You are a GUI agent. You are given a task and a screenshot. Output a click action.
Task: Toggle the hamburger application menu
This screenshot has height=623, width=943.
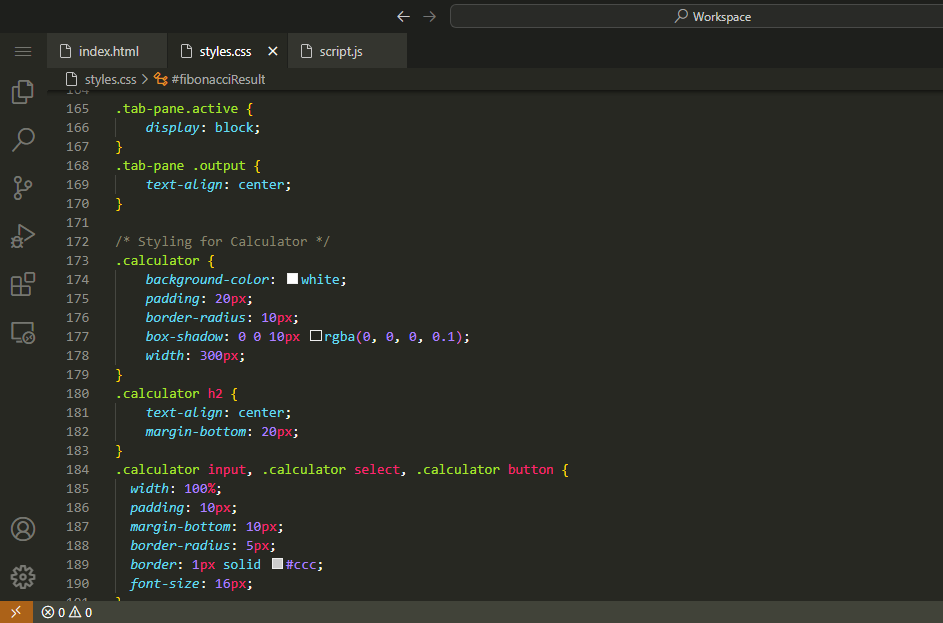[22, 51]
